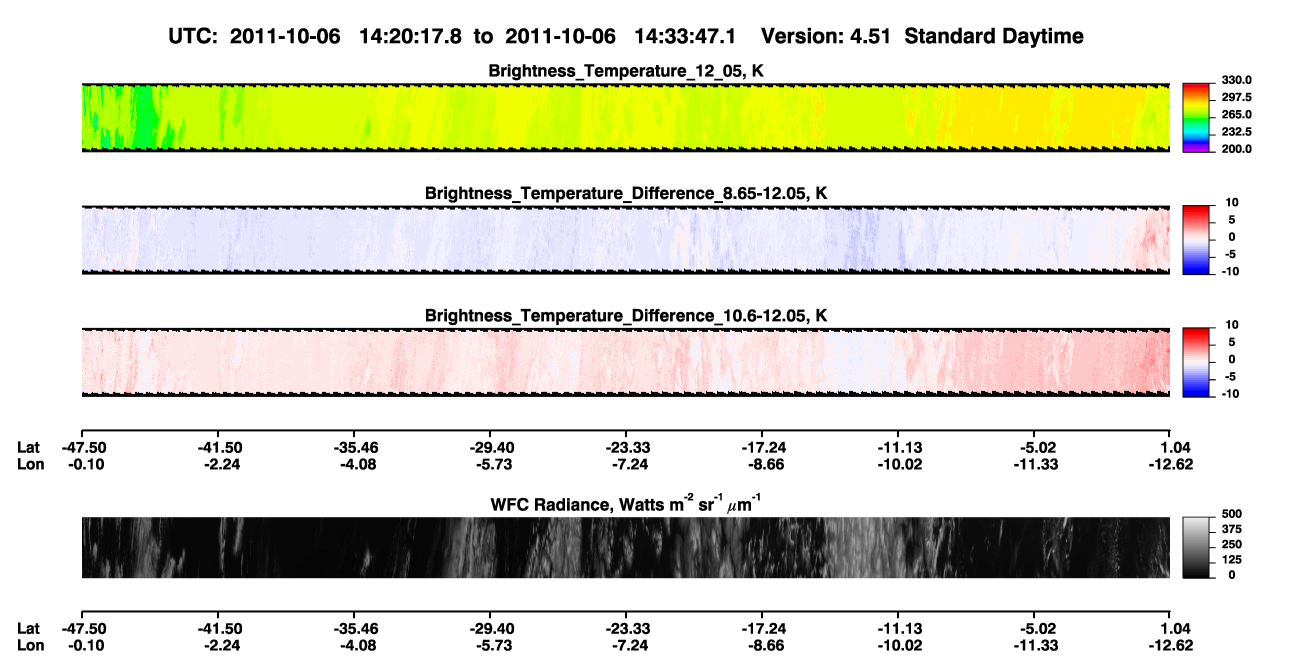Click longitude '-0.10' on the axis below WFC Radiance

coord(84,645)
